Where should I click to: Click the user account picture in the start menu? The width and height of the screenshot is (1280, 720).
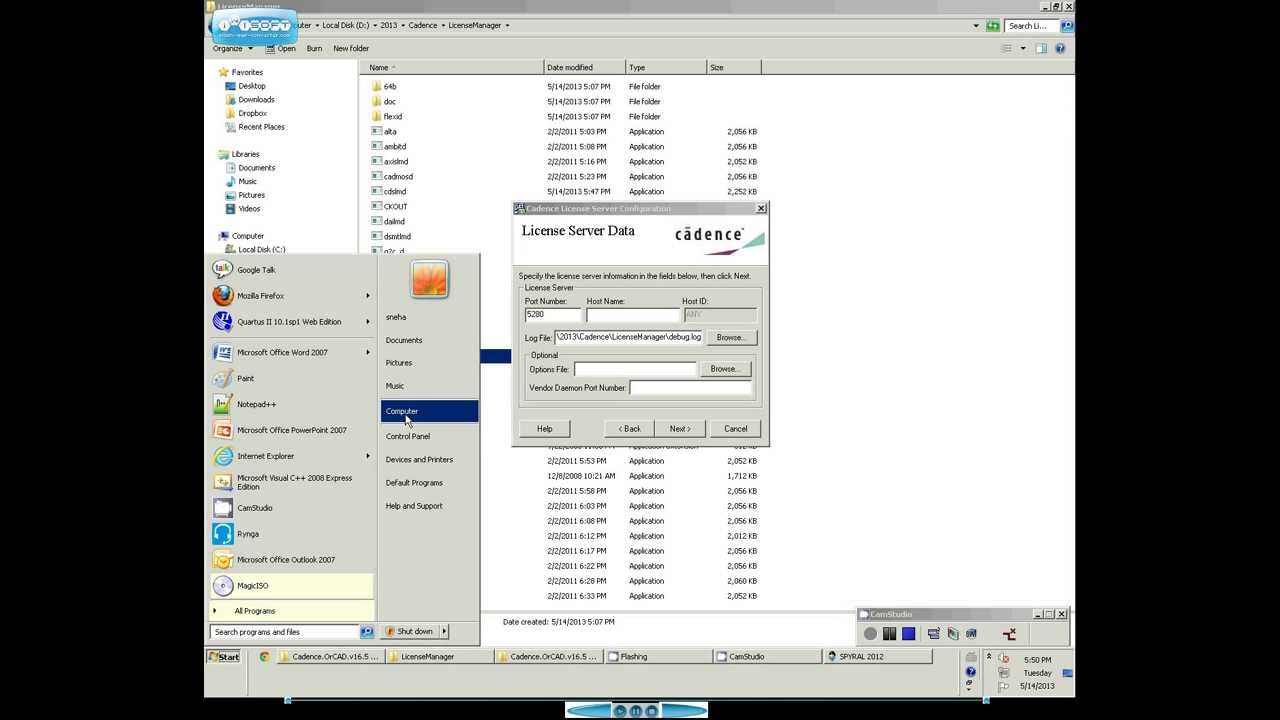point(429,280)
